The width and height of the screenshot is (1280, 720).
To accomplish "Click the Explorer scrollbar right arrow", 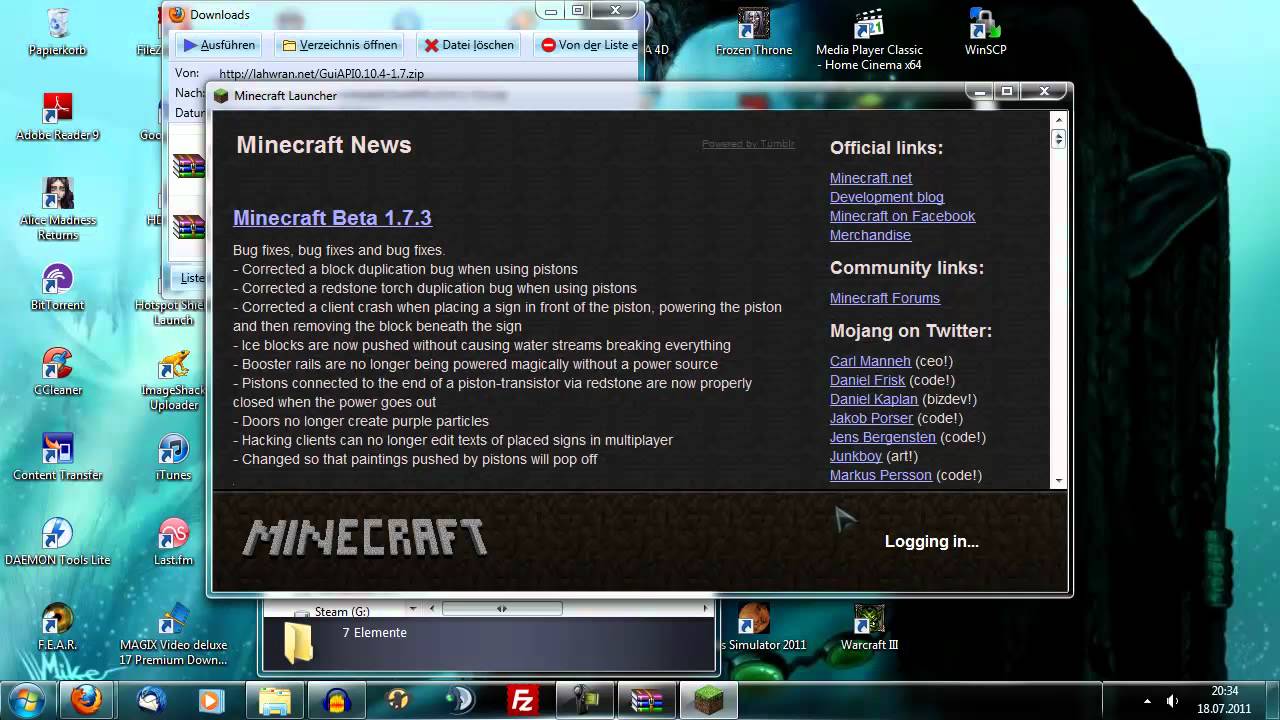I will tap(705, 608).
